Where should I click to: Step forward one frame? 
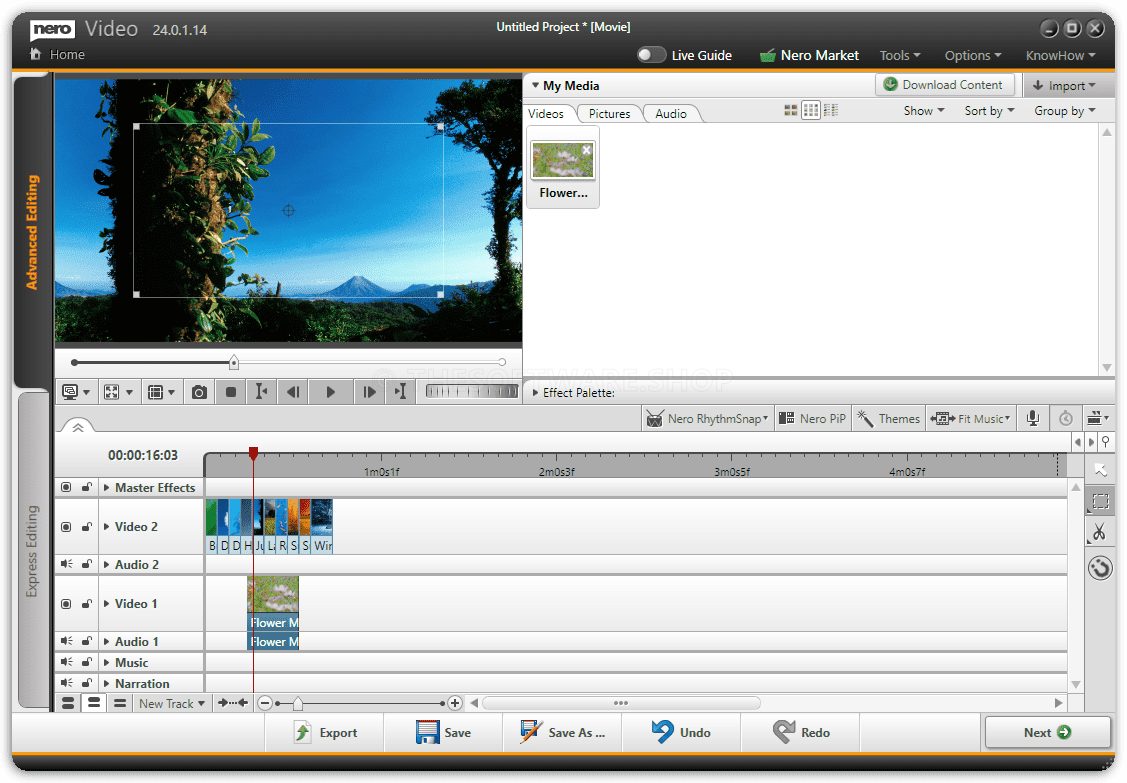[369, 392]
